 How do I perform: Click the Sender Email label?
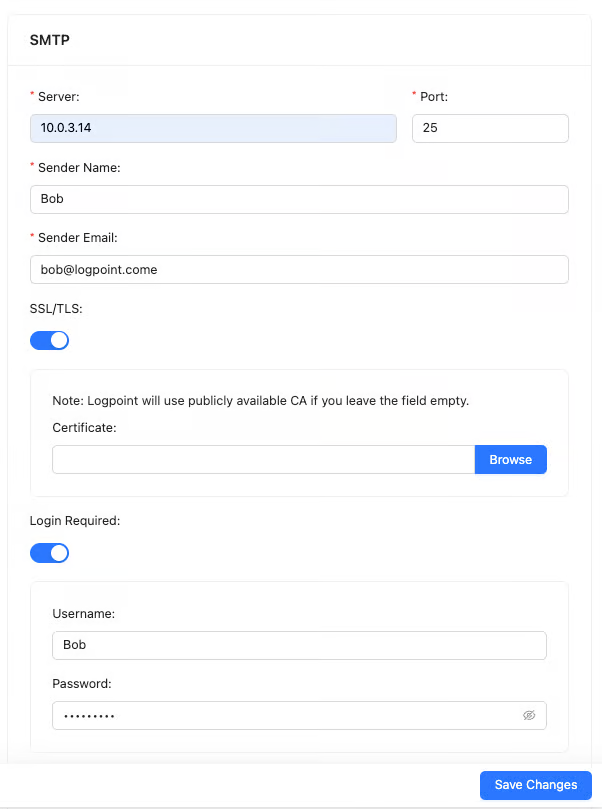click(x=78, y=238)
